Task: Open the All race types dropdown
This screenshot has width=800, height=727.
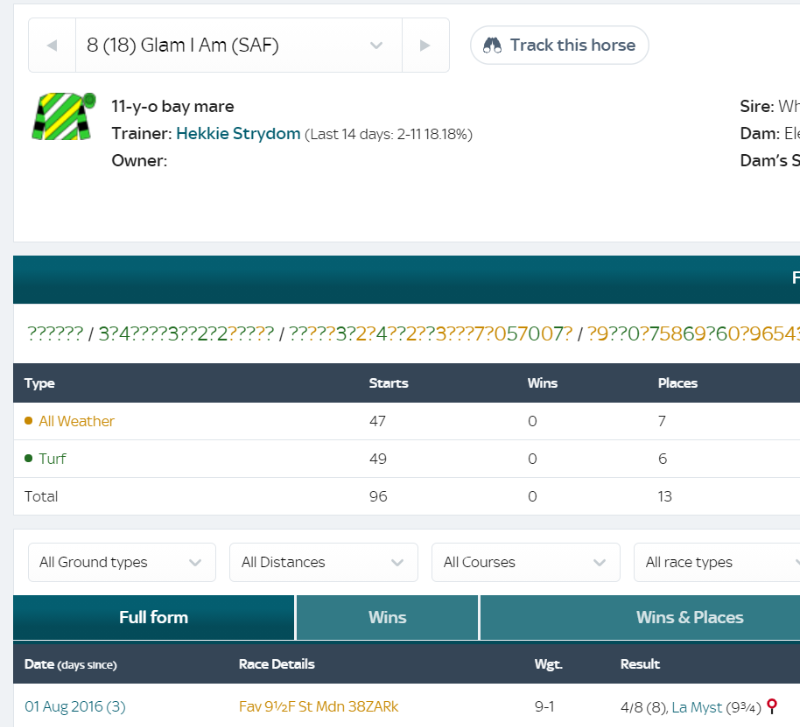Action: pos(718,562)
